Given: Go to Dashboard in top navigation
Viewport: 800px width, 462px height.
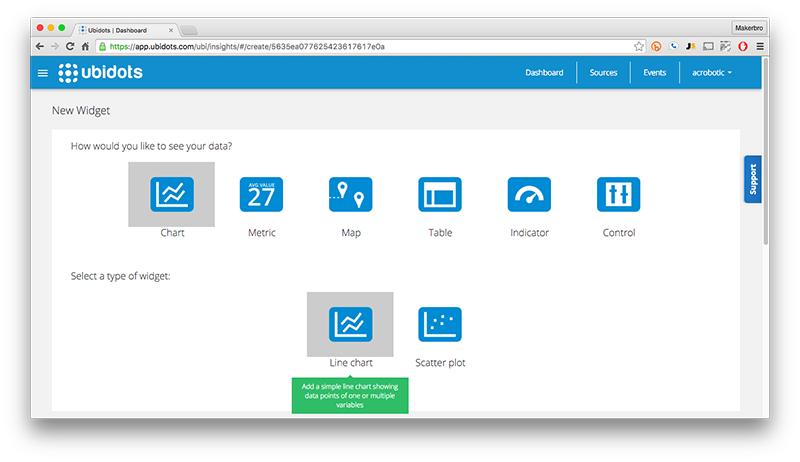Looking at the screenshot, I should click(544, 73).
